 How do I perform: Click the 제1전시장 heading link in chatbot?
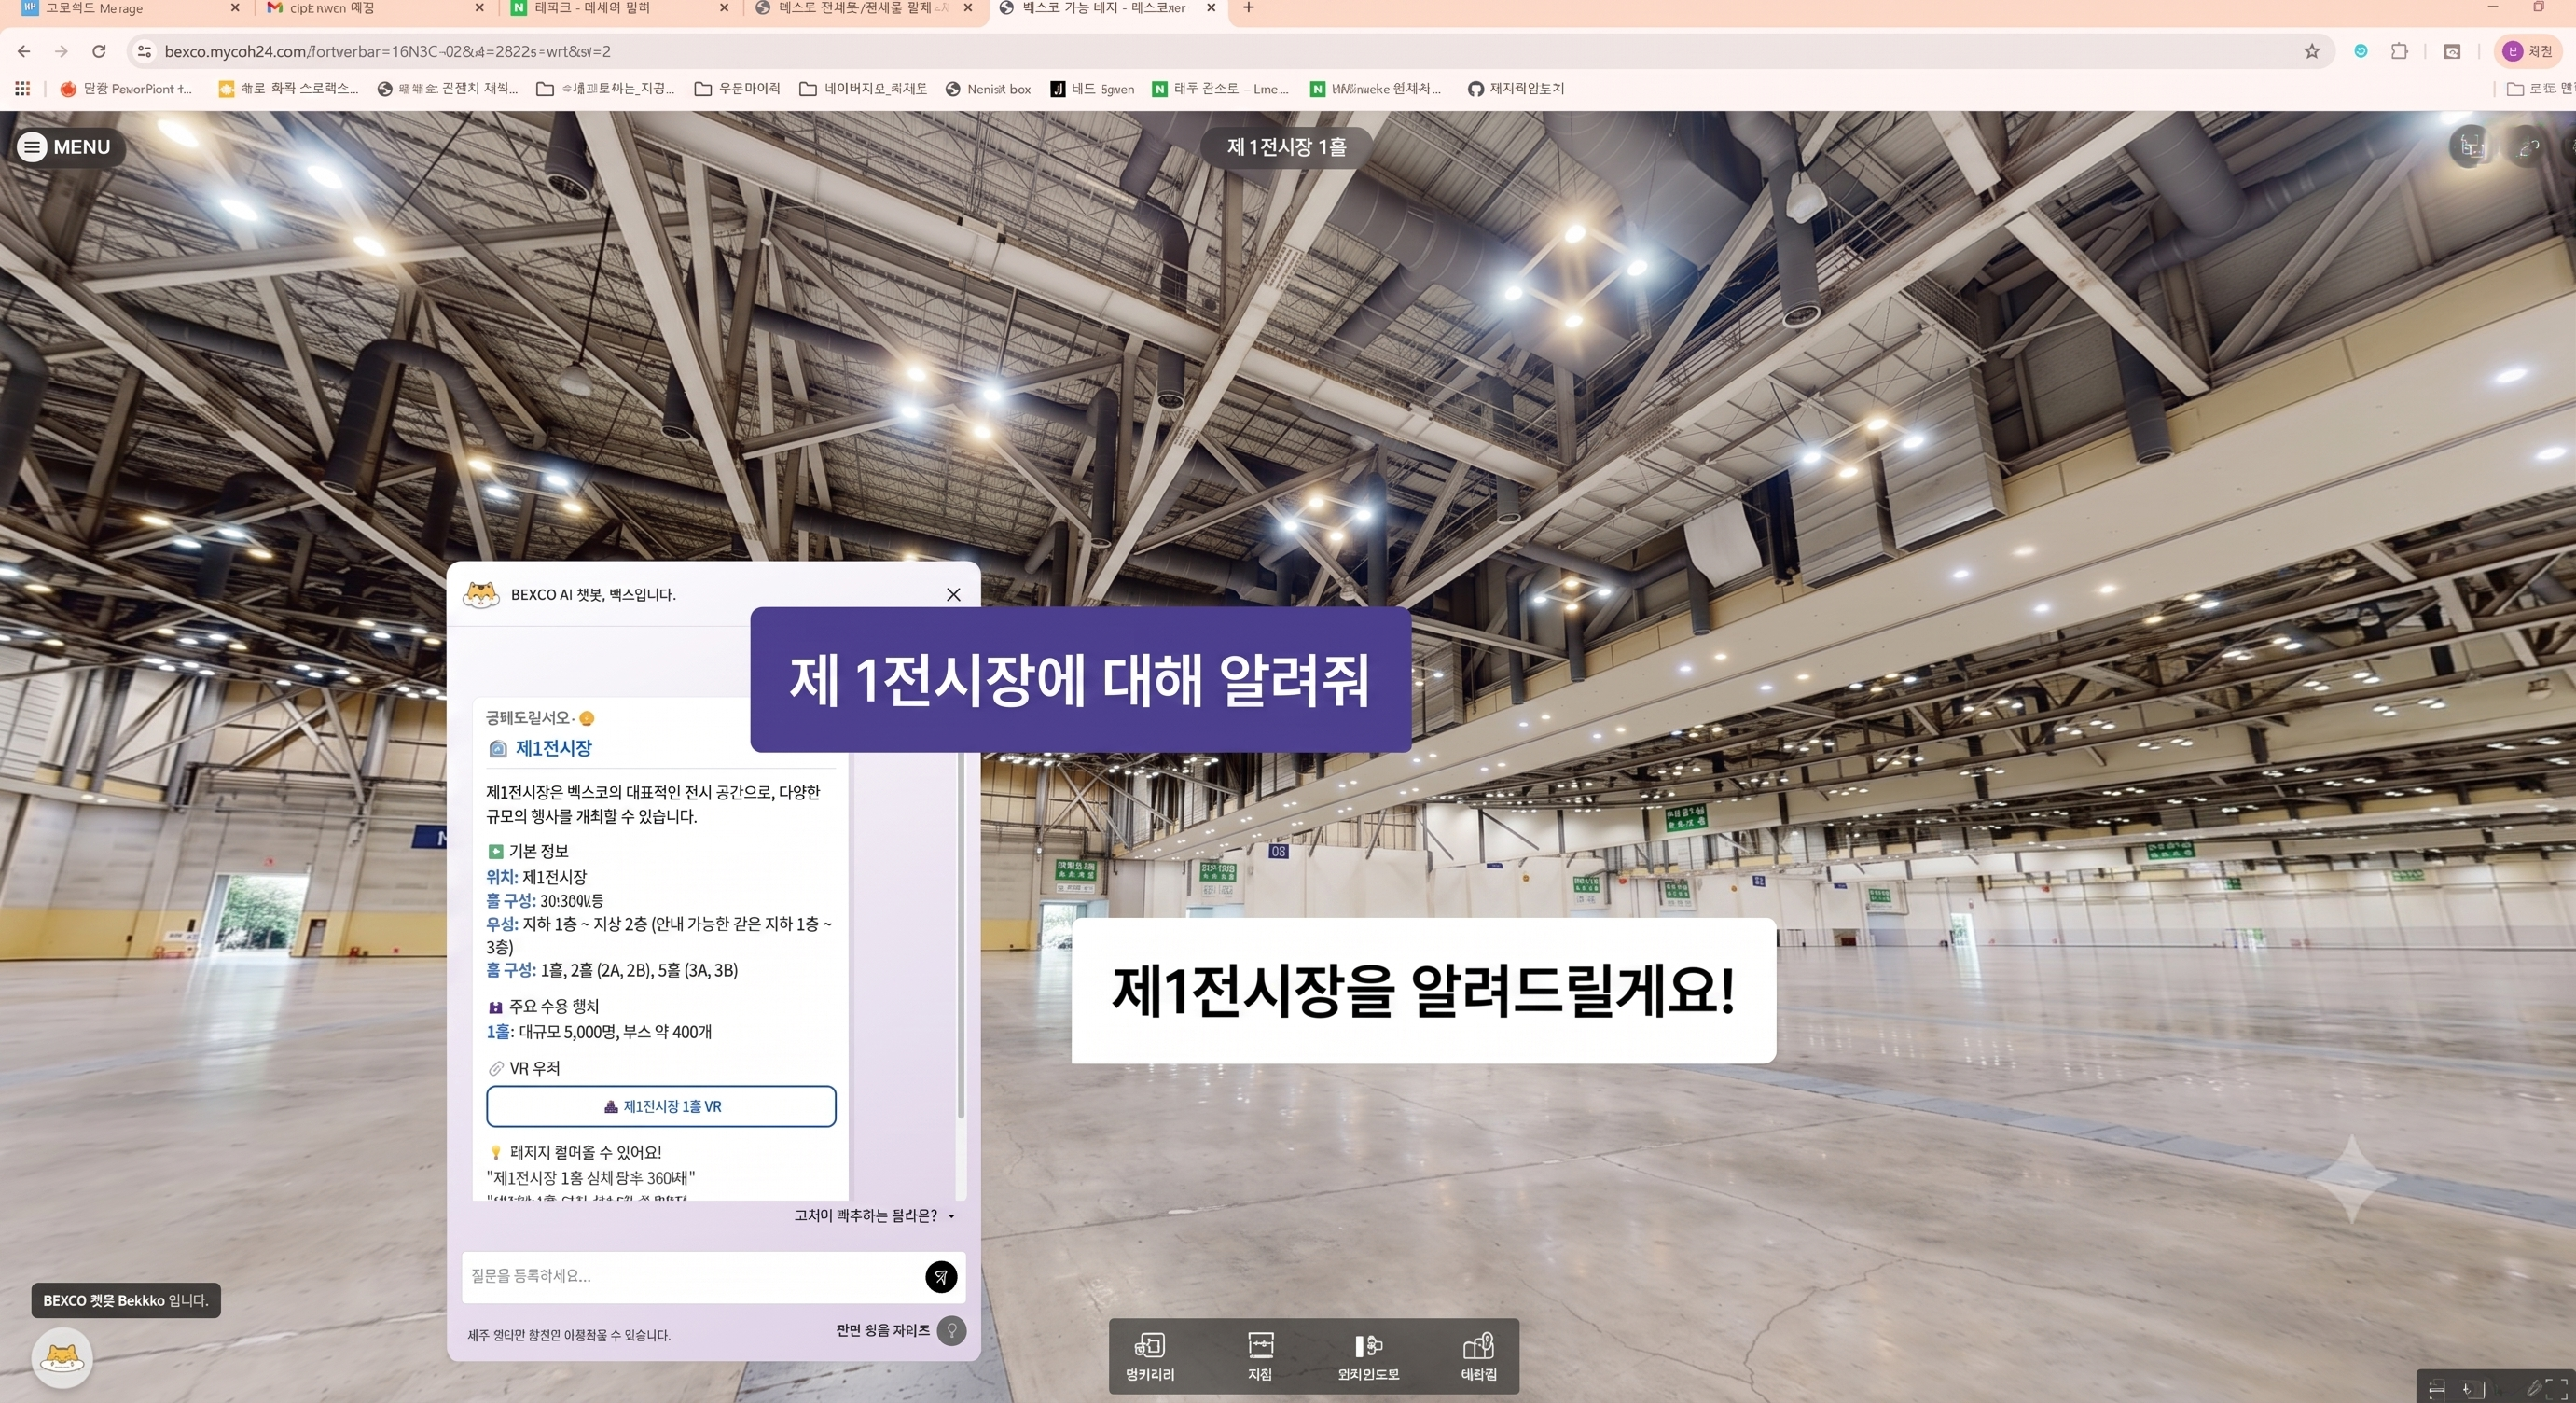coord(553,748)
